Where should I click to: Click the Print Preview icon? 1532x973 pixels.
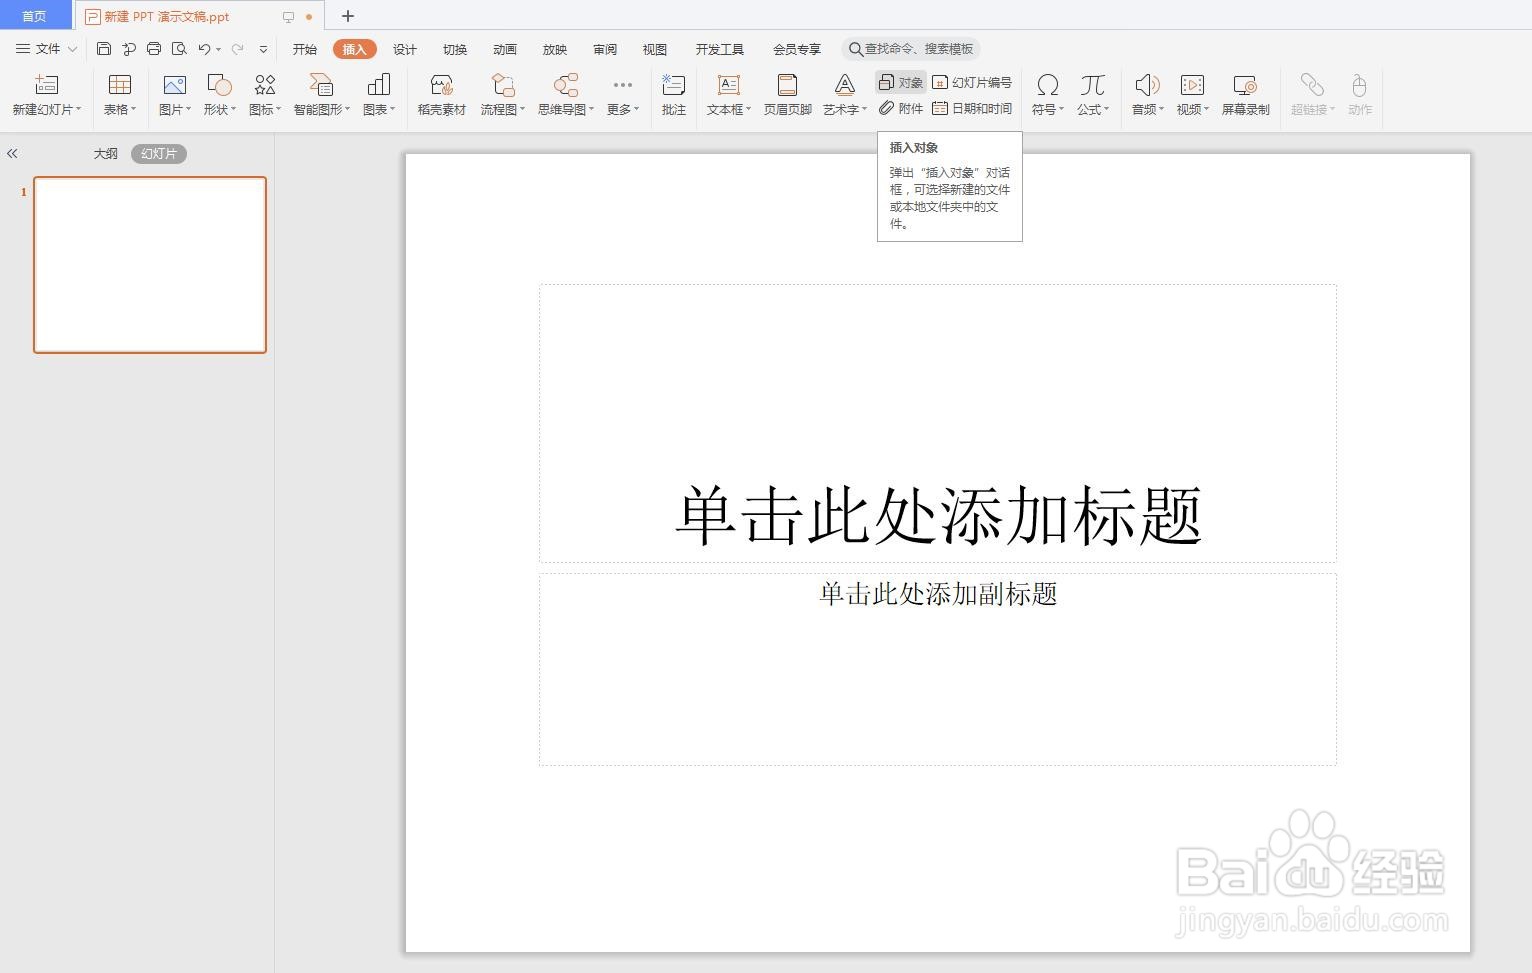179,48
